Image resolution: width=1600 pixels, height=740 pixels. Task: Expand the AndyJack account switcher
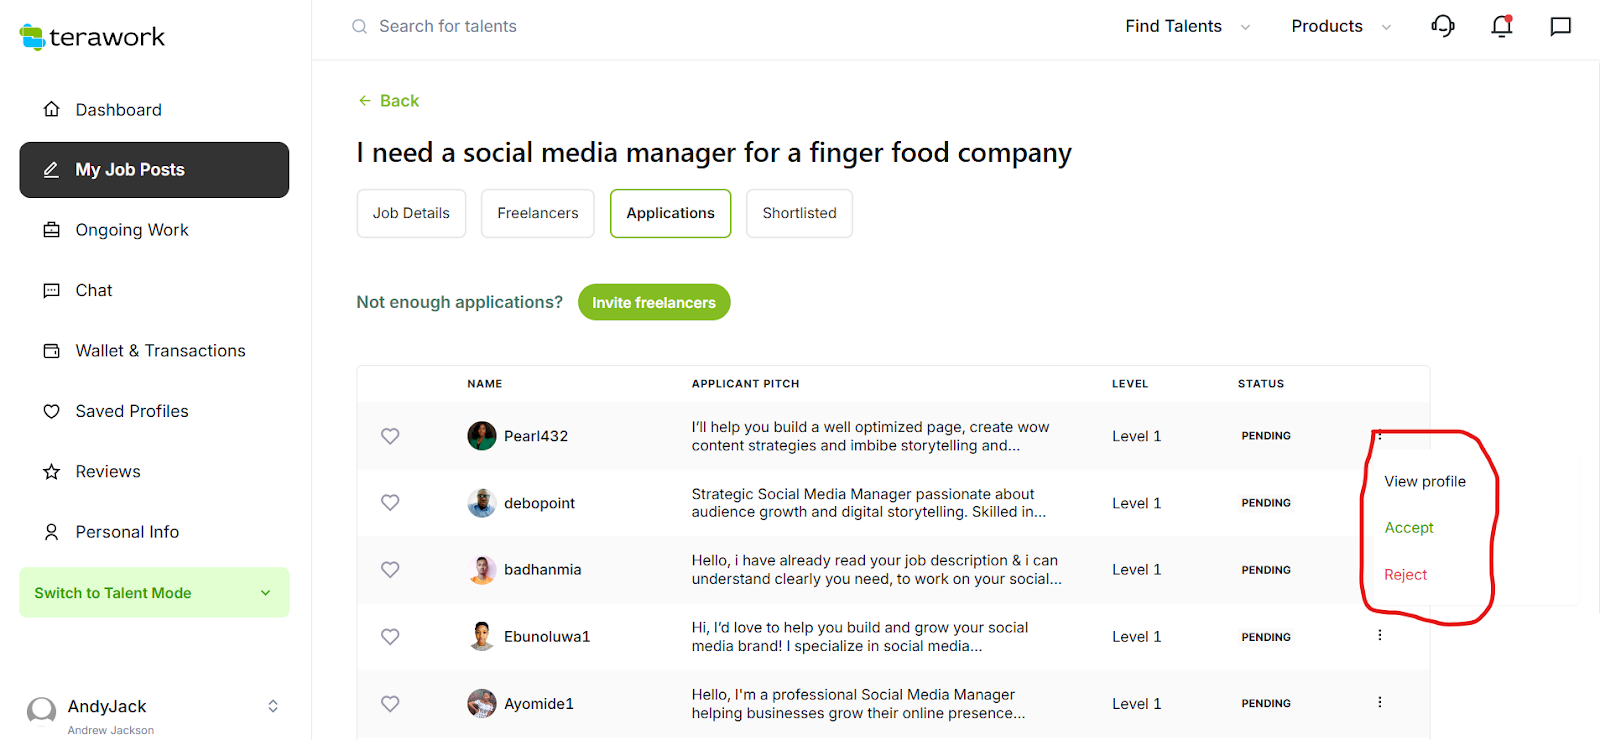(x=273, y=706)
